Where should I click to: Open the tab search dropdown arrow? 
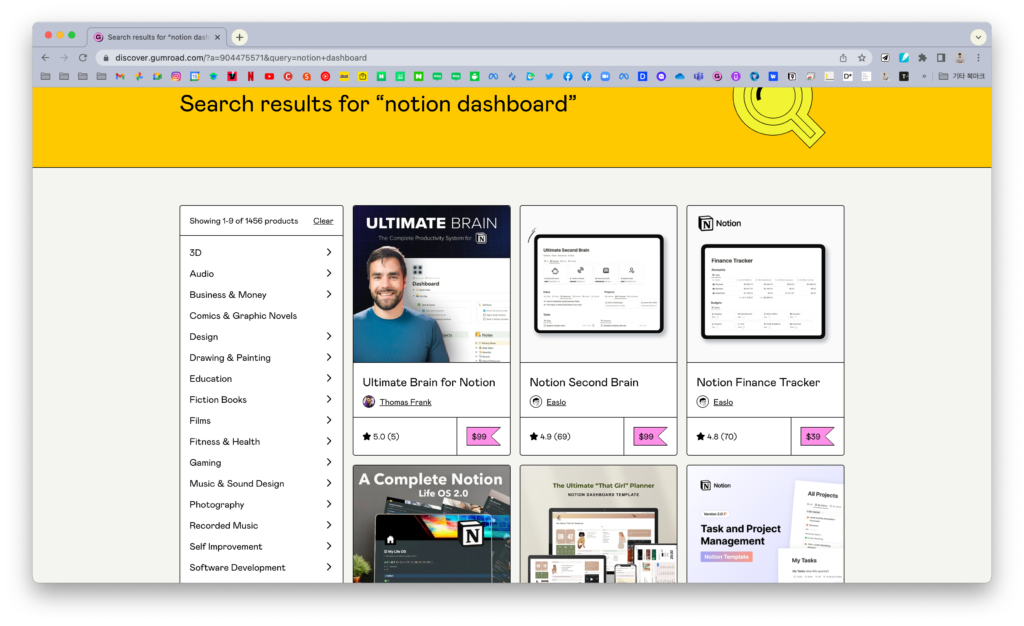pos(978,37)
